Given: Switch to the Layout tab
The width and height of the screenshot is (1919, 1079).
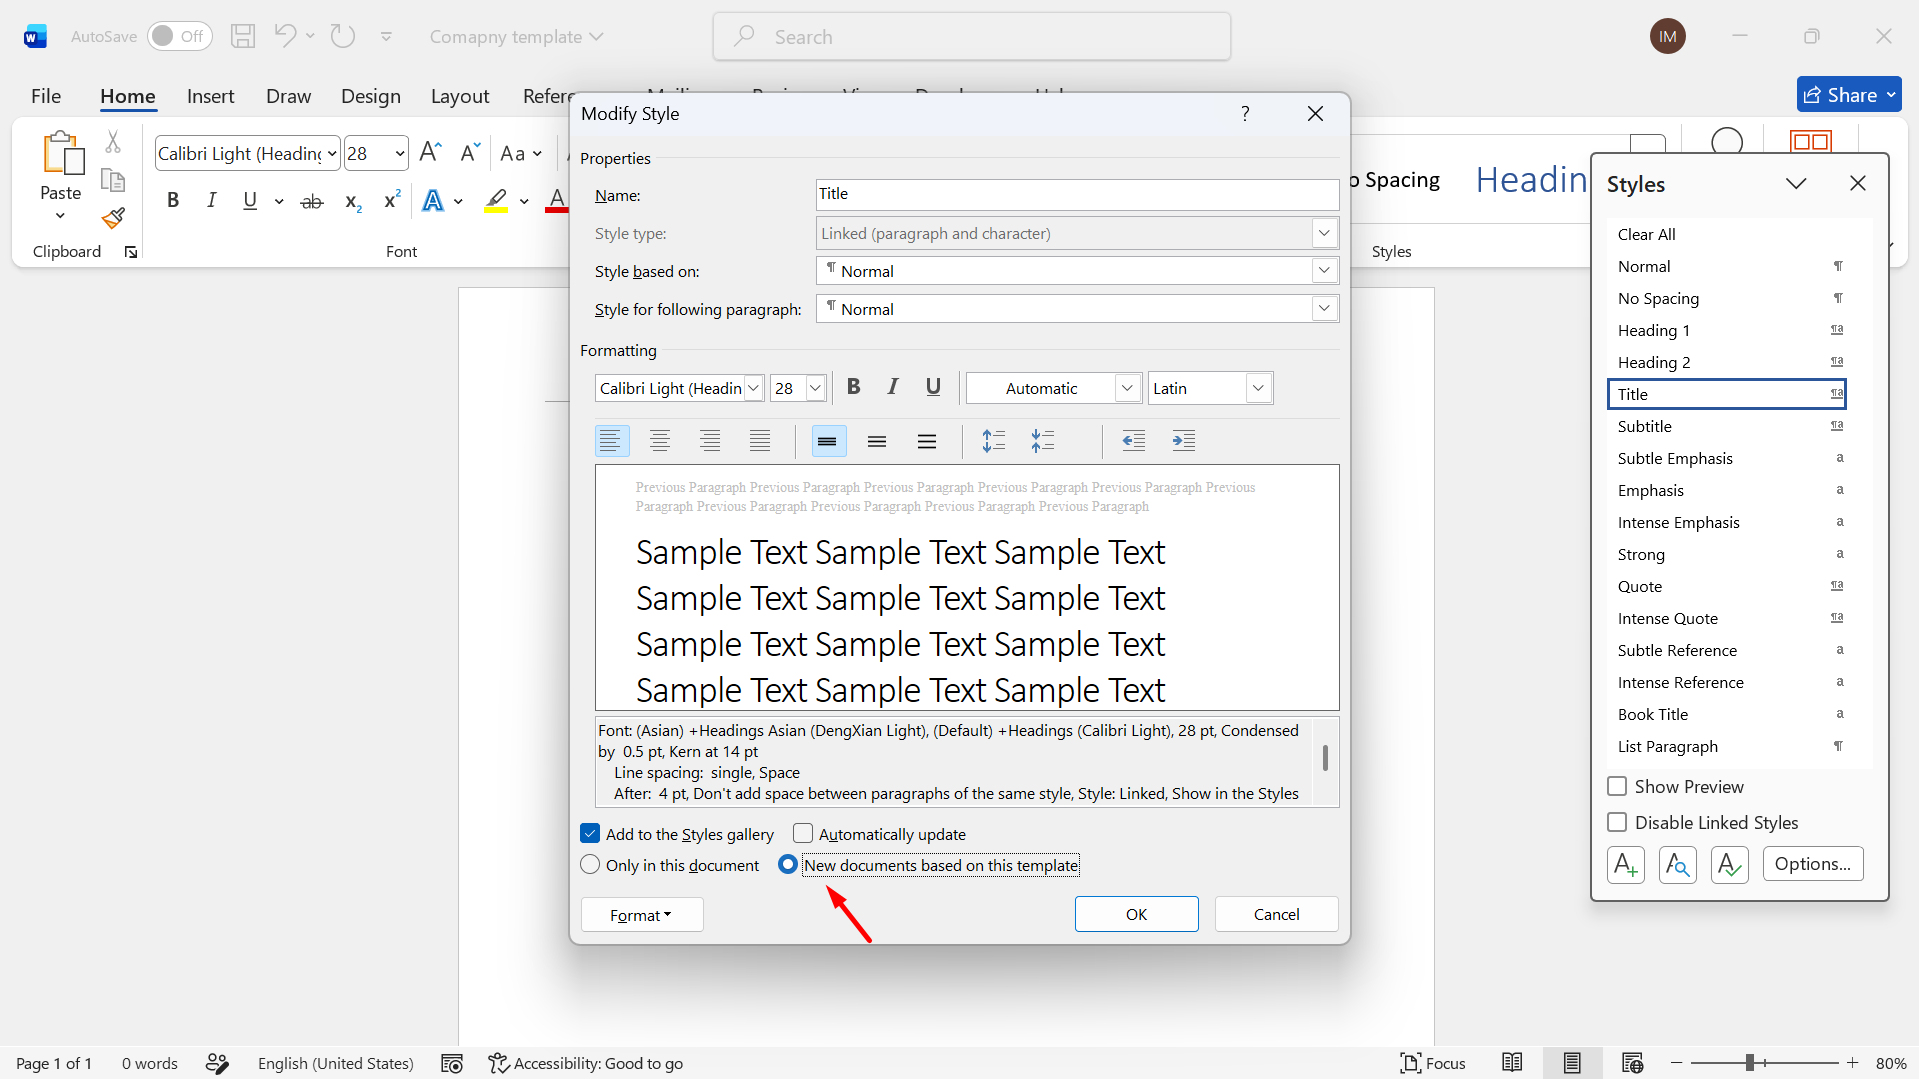Looking at the screenshot, I should click(460, 96).
